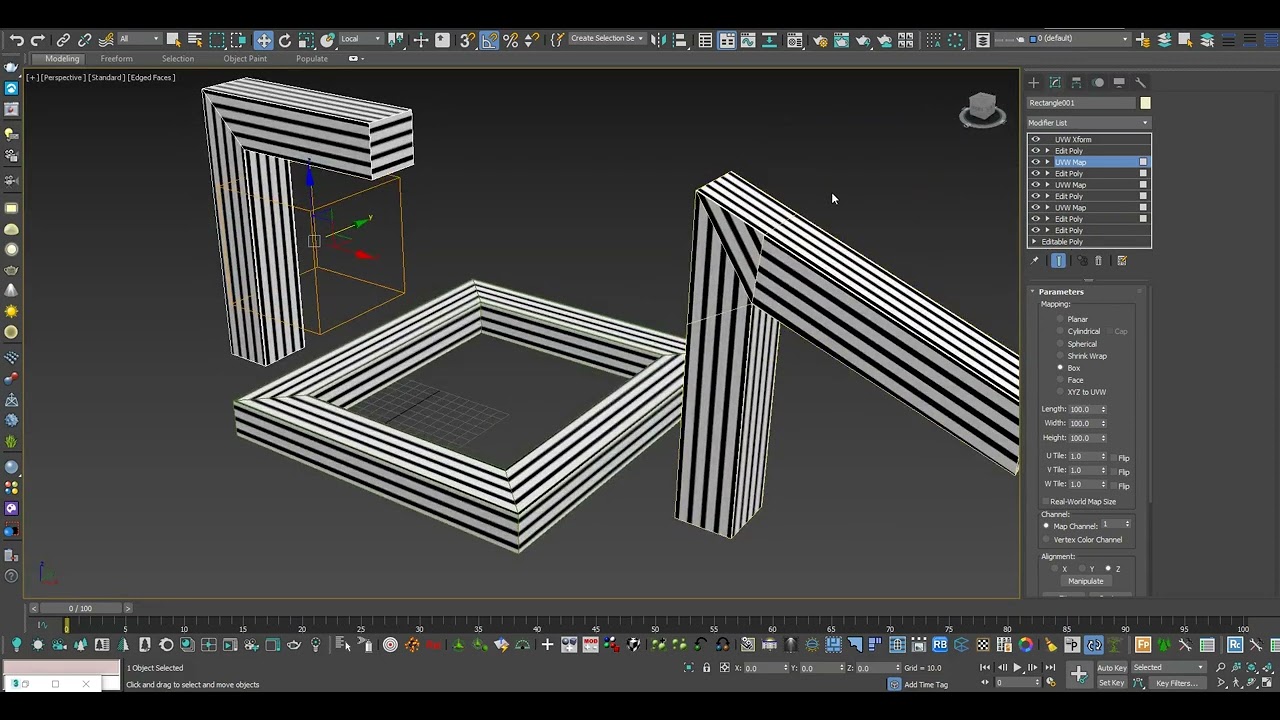
Task: Open the Render Setup teapot icon
Action: click(820, 39)
